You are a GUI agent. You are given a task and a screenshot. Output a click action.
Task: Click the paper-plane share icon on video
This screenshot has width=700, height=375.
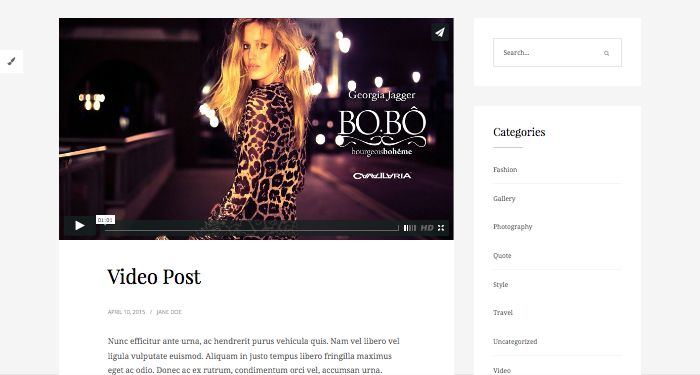[x=440, y=32]
